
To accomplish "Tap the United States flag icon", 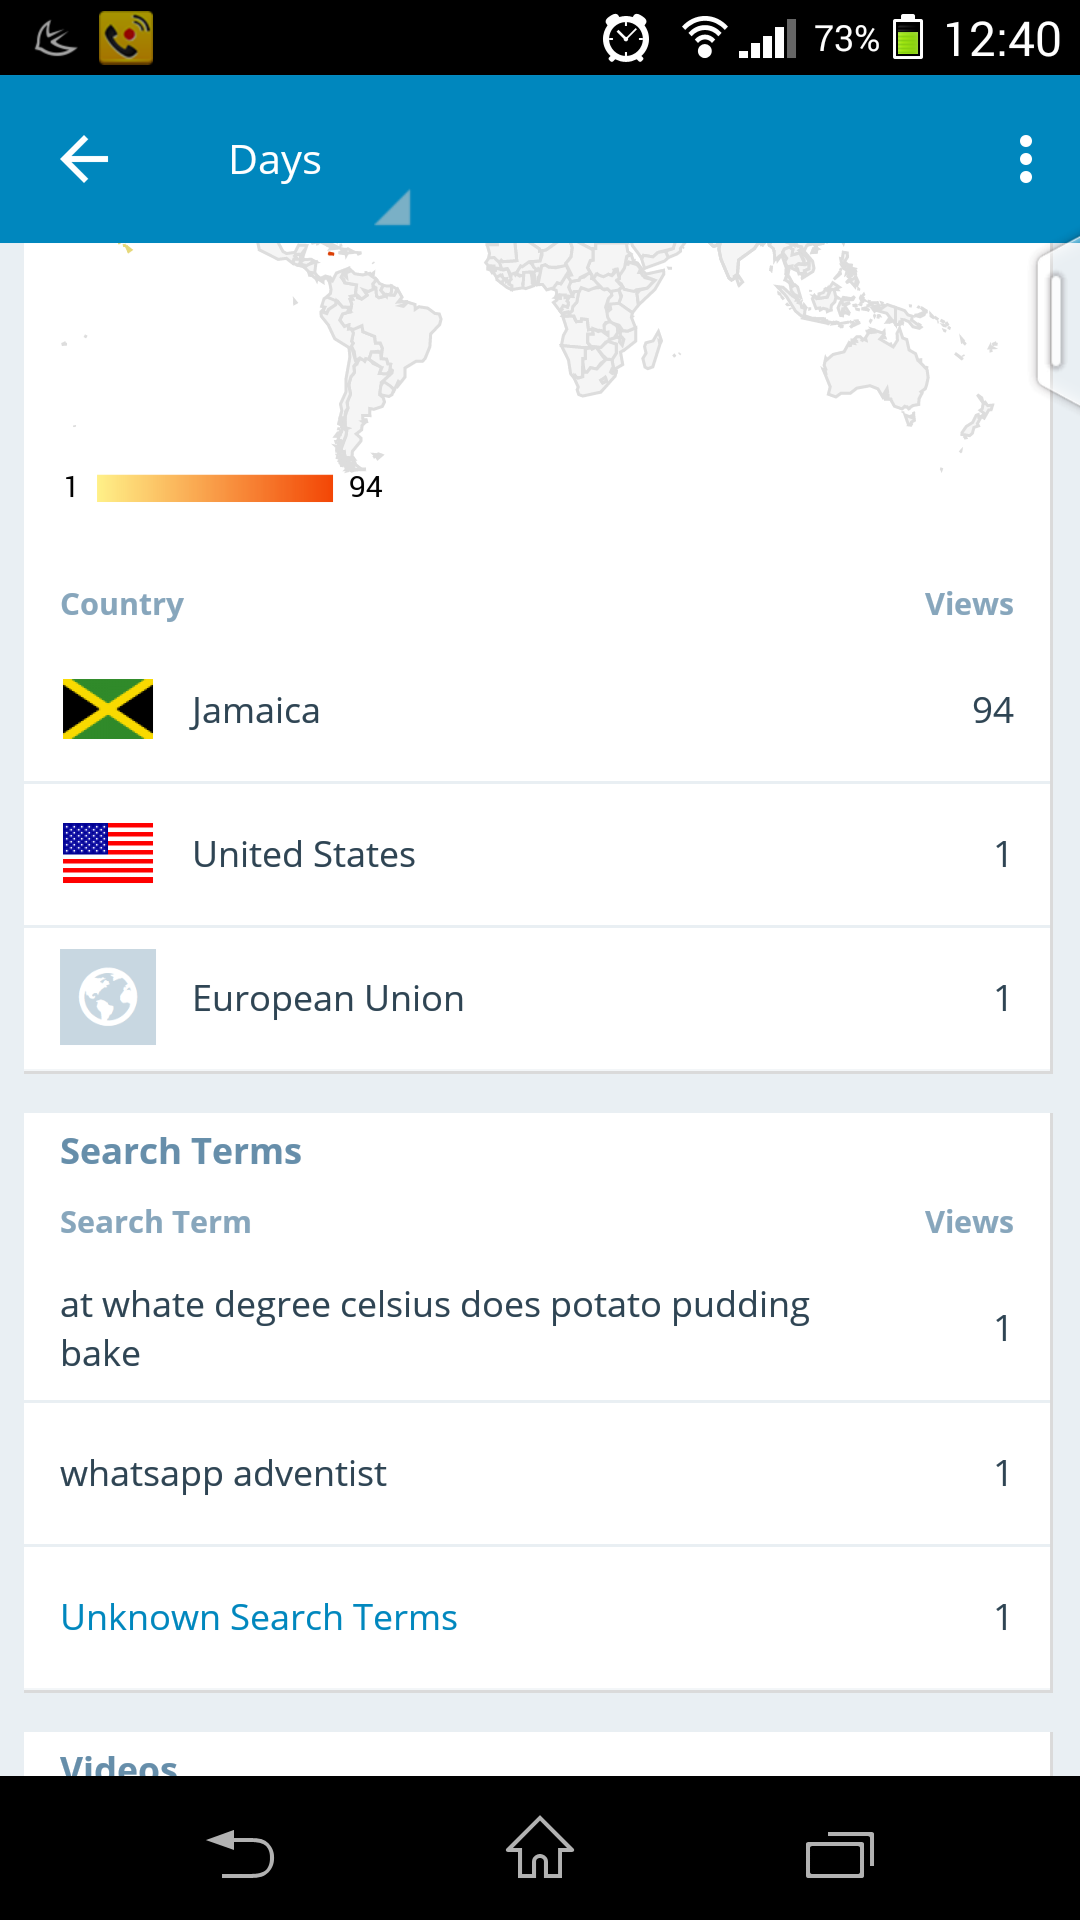I will [x=108, y=854].
